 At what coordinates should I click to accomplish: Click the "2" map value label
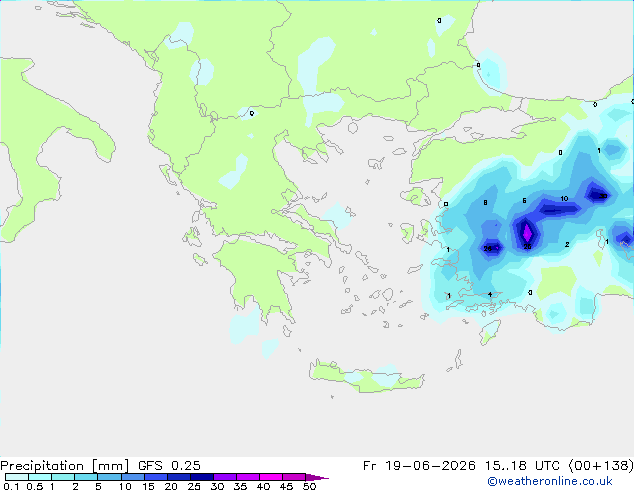(x=567, y=245)
